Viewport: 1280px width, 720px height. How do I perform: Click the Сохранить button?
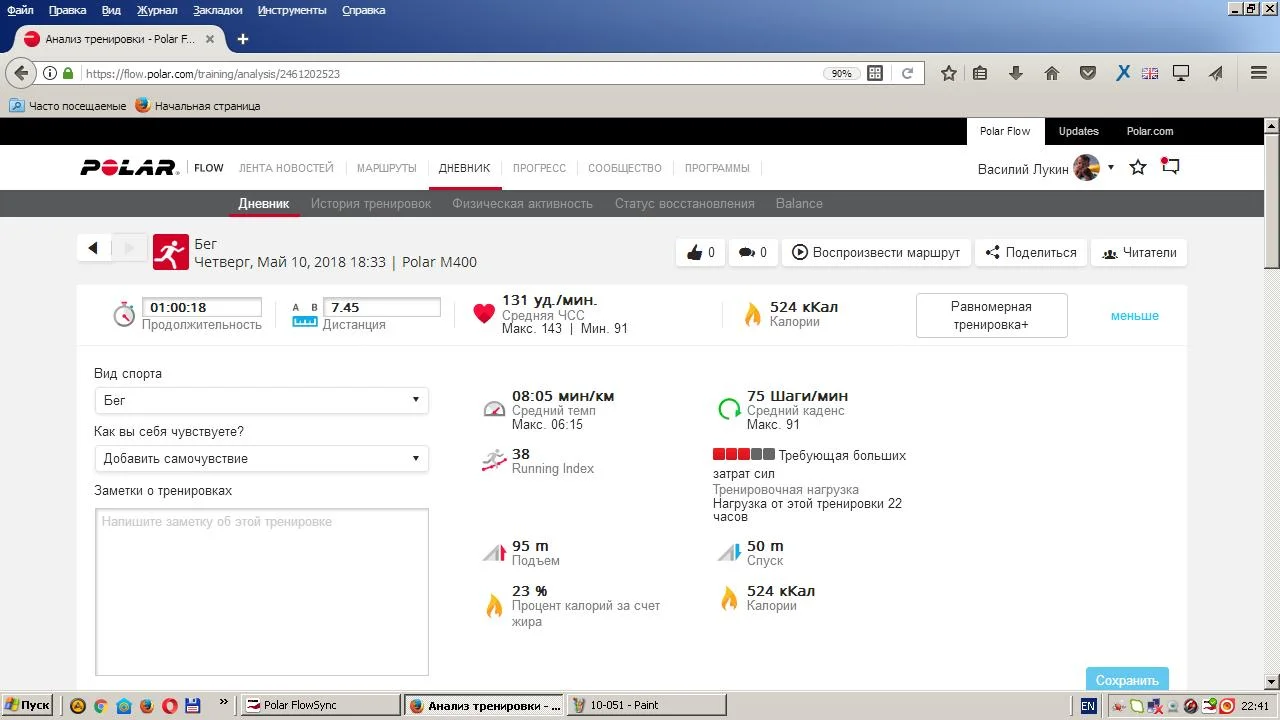[1127, 679]
